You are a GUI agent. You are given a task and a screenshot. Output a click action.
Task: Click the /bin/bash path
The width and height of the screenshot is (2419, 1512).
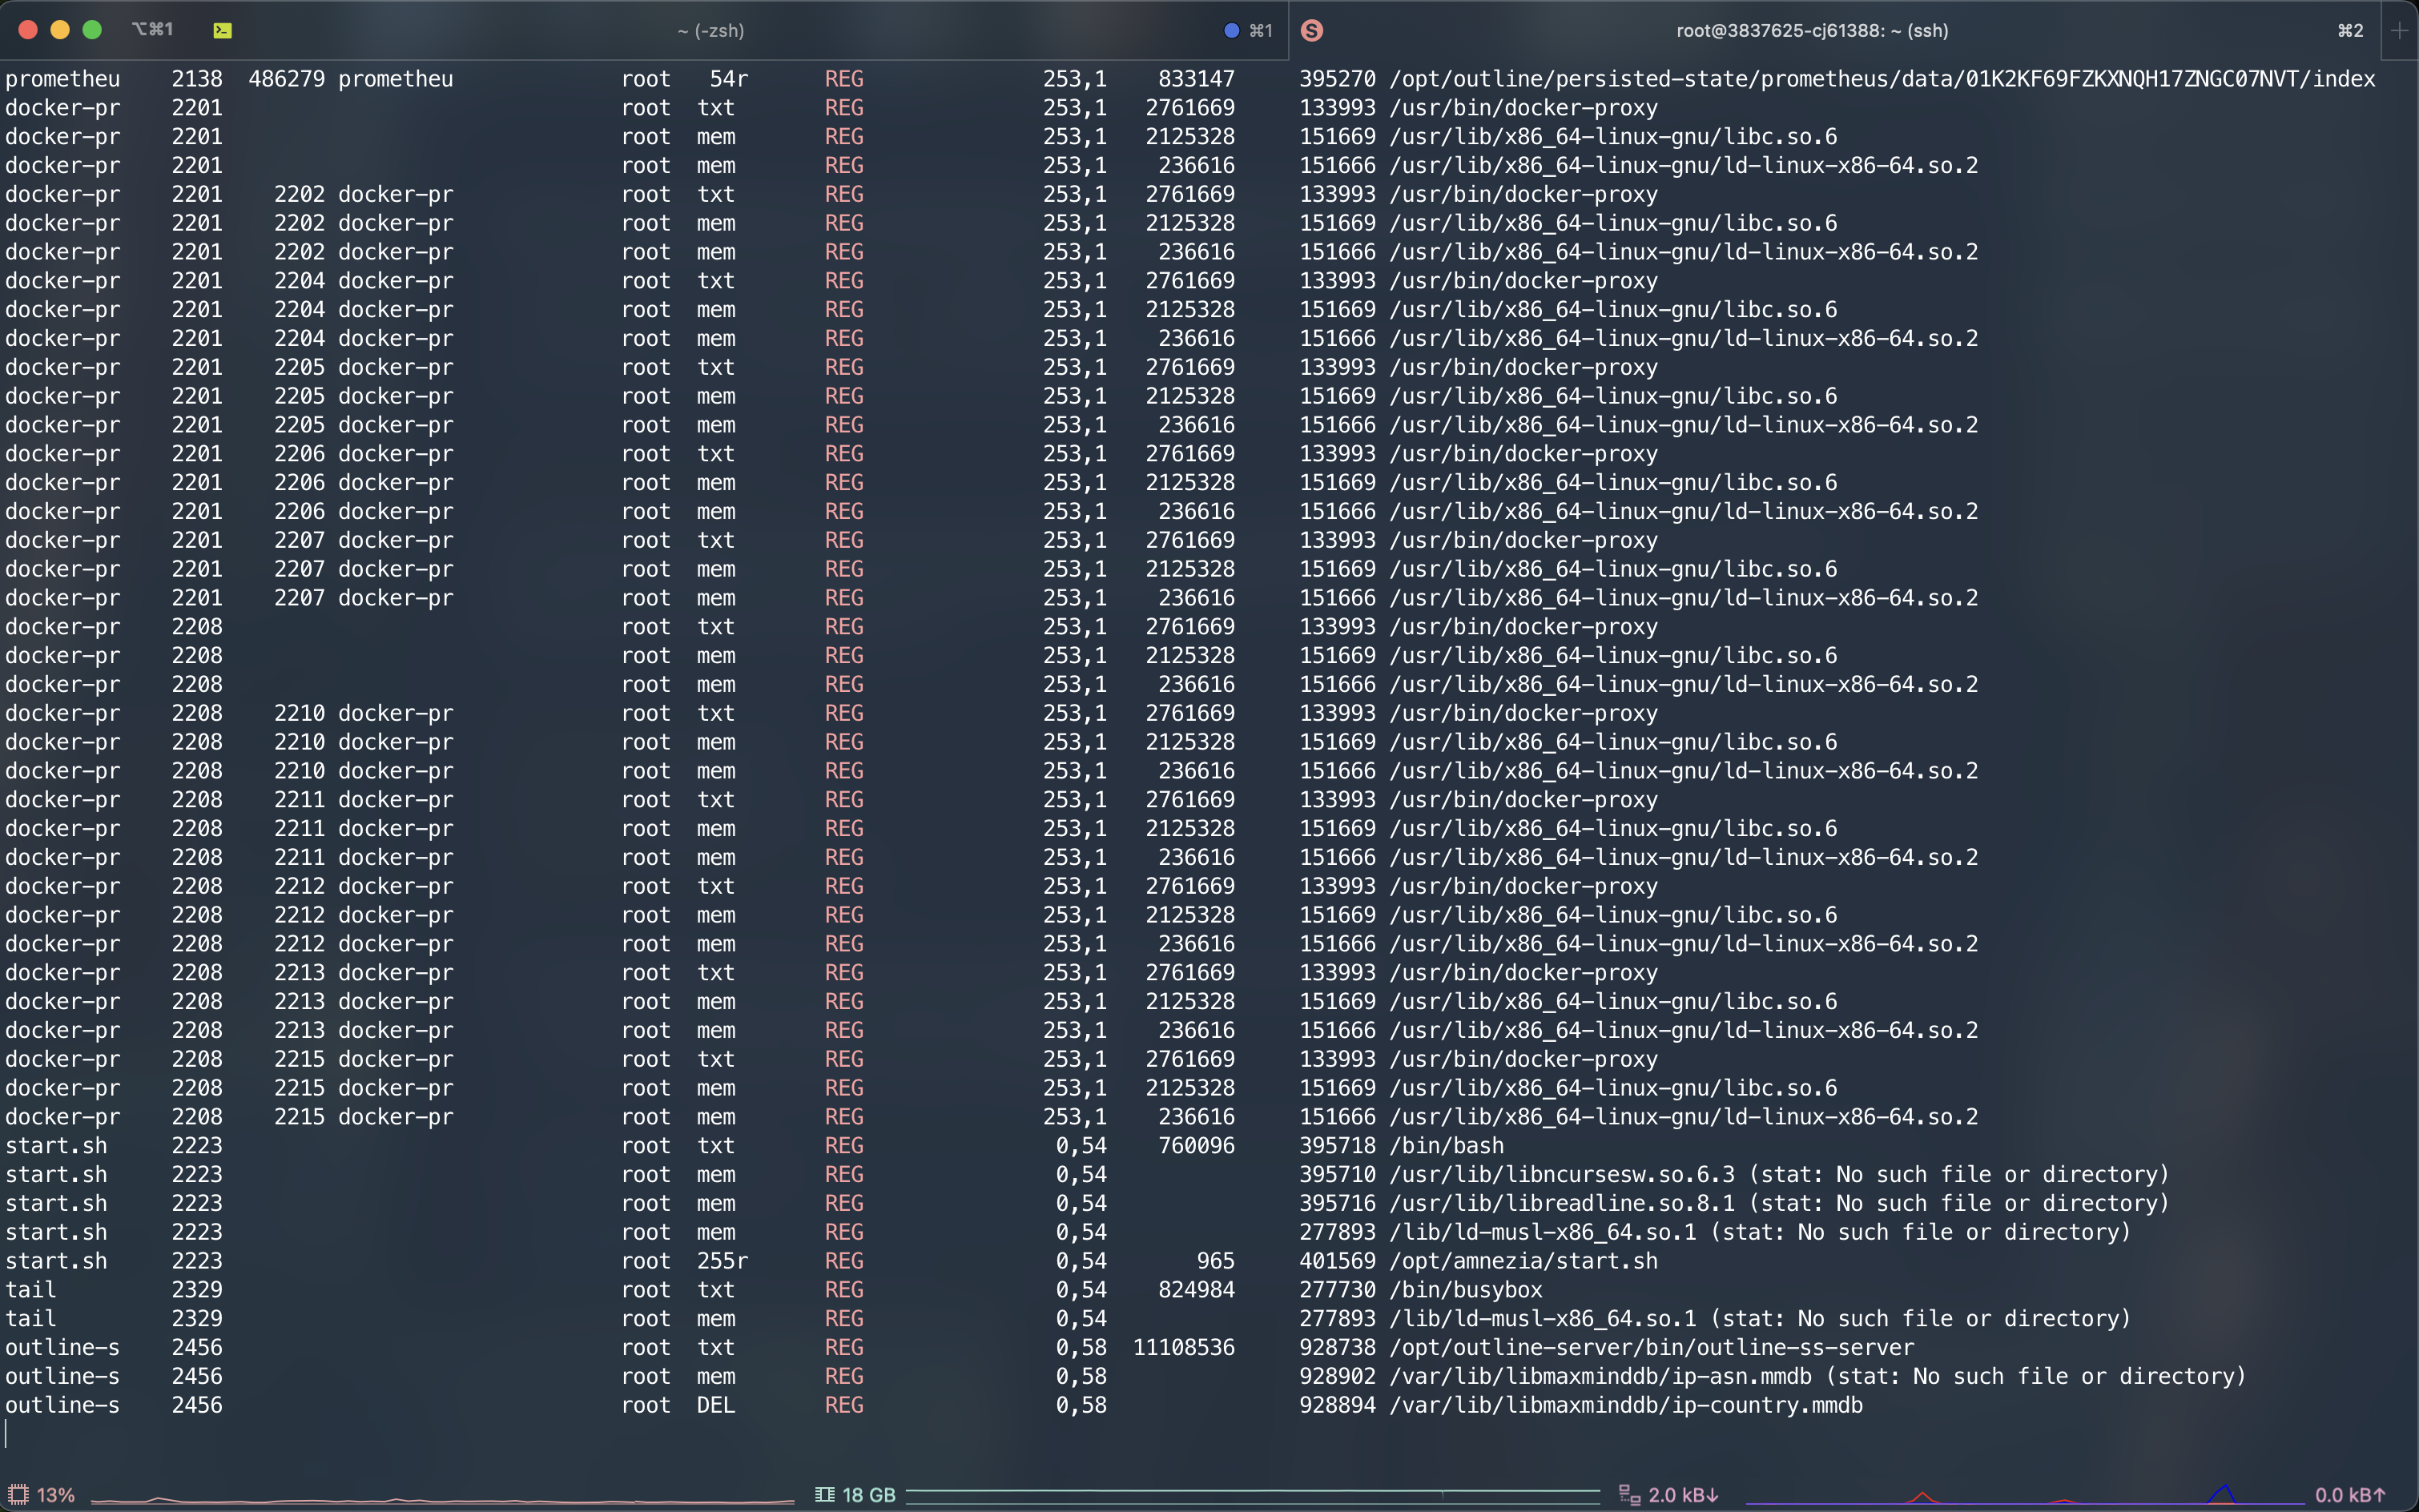pos(1446,1146)
